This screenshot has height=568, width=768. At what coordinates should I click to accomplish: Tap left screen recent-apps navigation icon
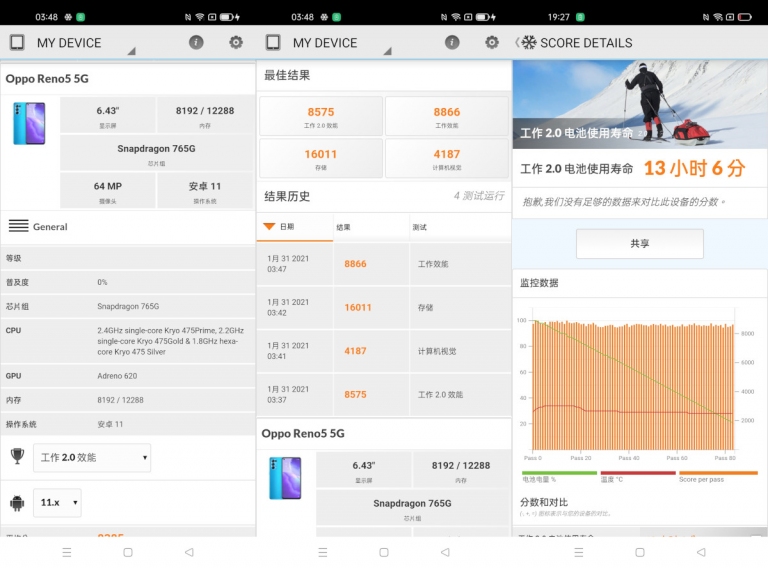(x=67, y=552)
